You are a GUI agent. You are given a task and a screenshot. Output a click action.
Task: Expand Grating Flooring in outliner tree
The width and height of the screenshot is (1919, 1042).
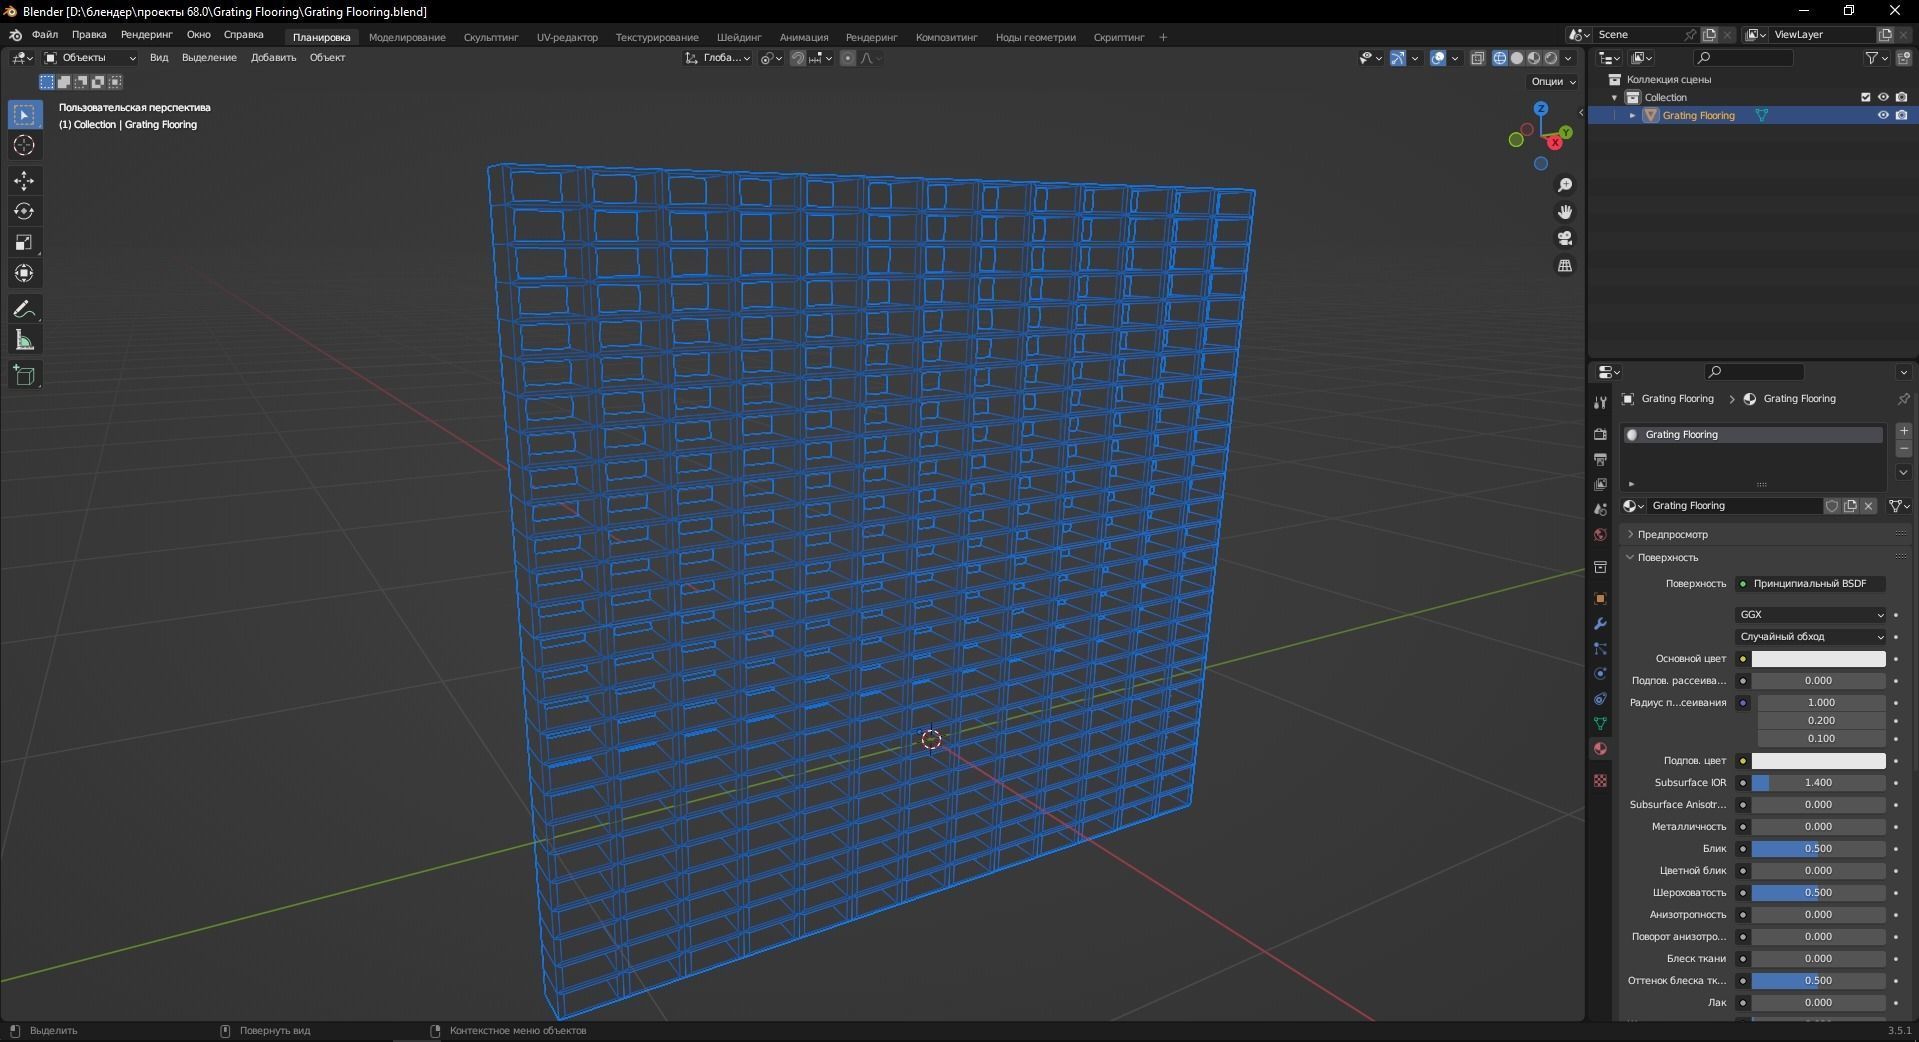pos(1632,115)
